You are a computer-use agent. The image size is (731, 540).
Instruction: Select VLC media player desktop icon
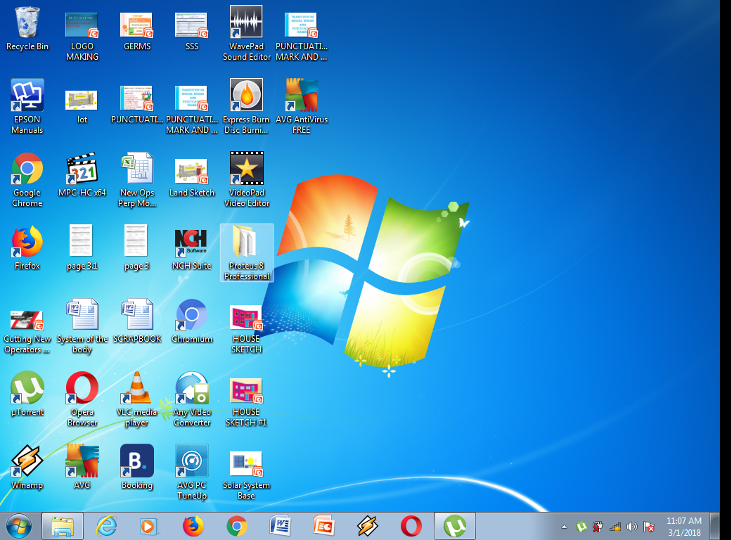(x=137, y=389)
